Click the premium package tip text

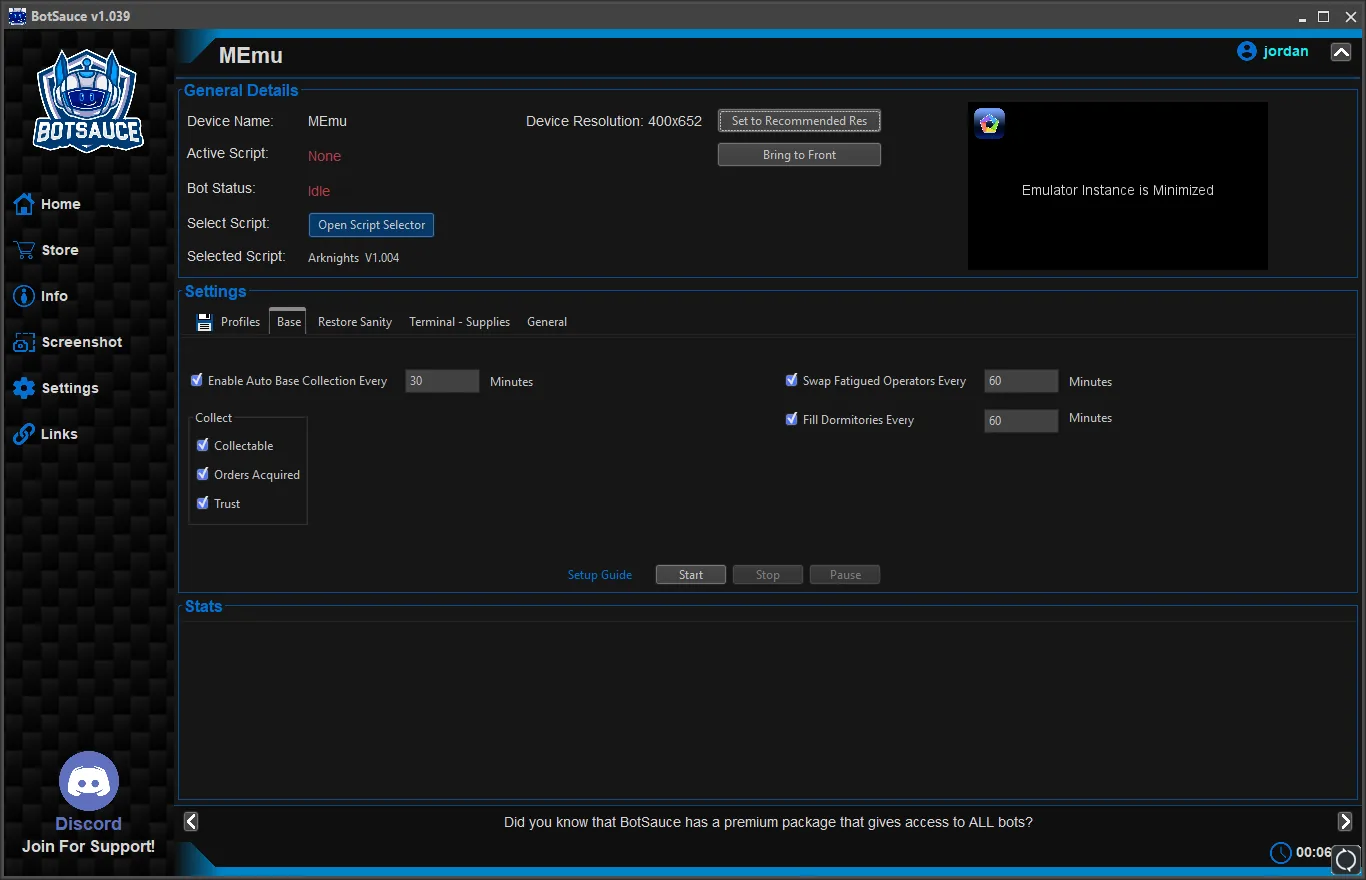[x=768, y=822]
